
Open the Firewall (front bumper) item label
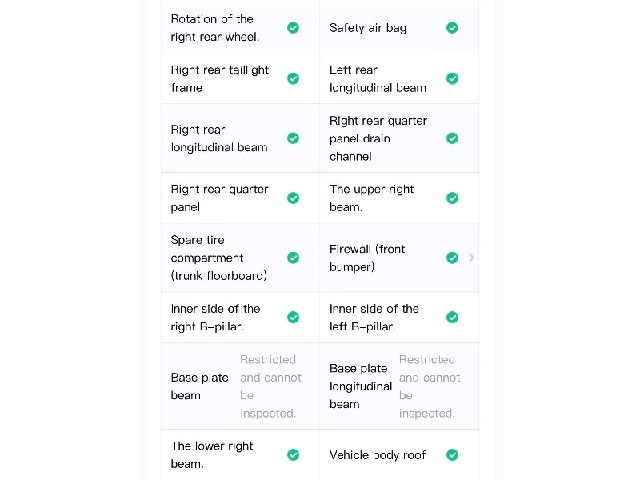click(367, 258)
